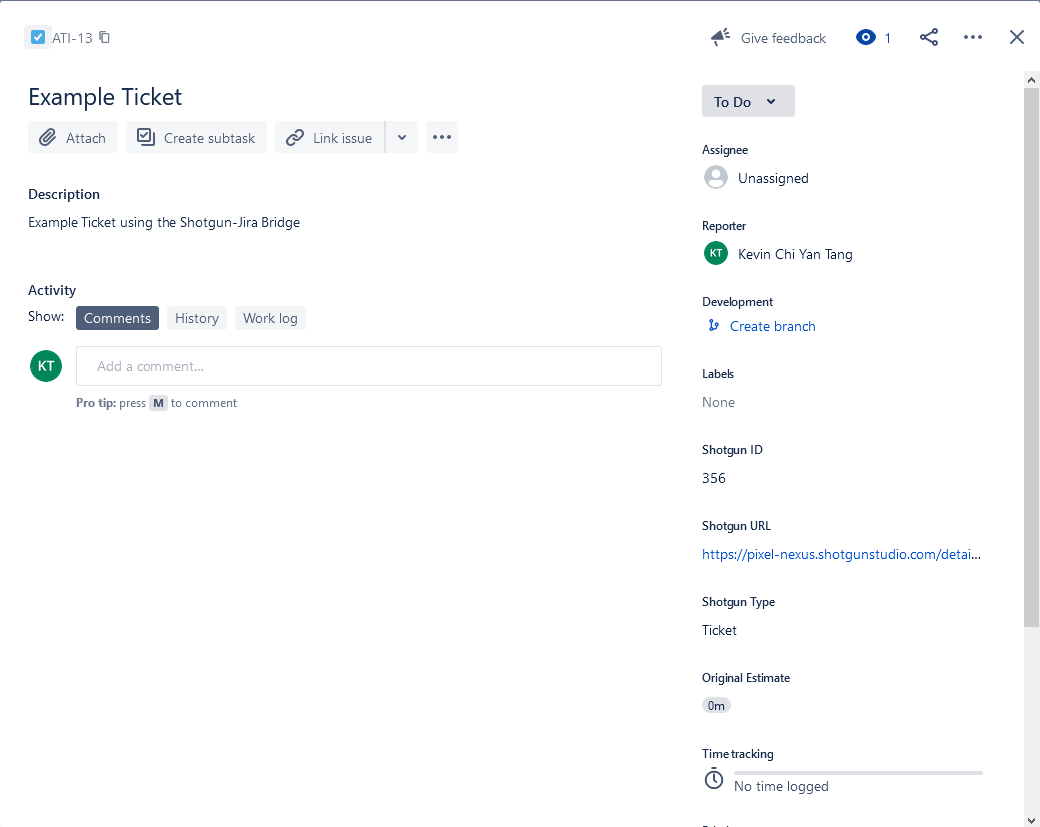The height and width of the screenshot is (827, 1040).
Task: Toggle the watch issue eye icon
Action: click(866, 38)
